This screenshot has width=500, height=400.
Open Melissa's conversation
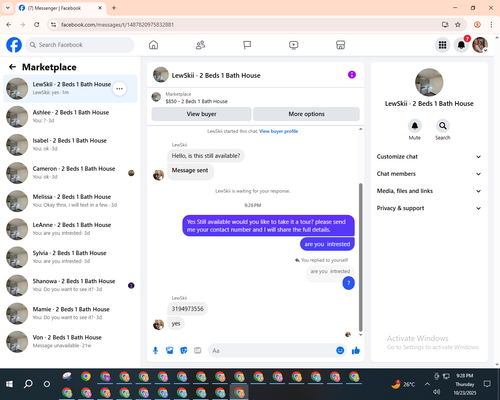[70, 201]
